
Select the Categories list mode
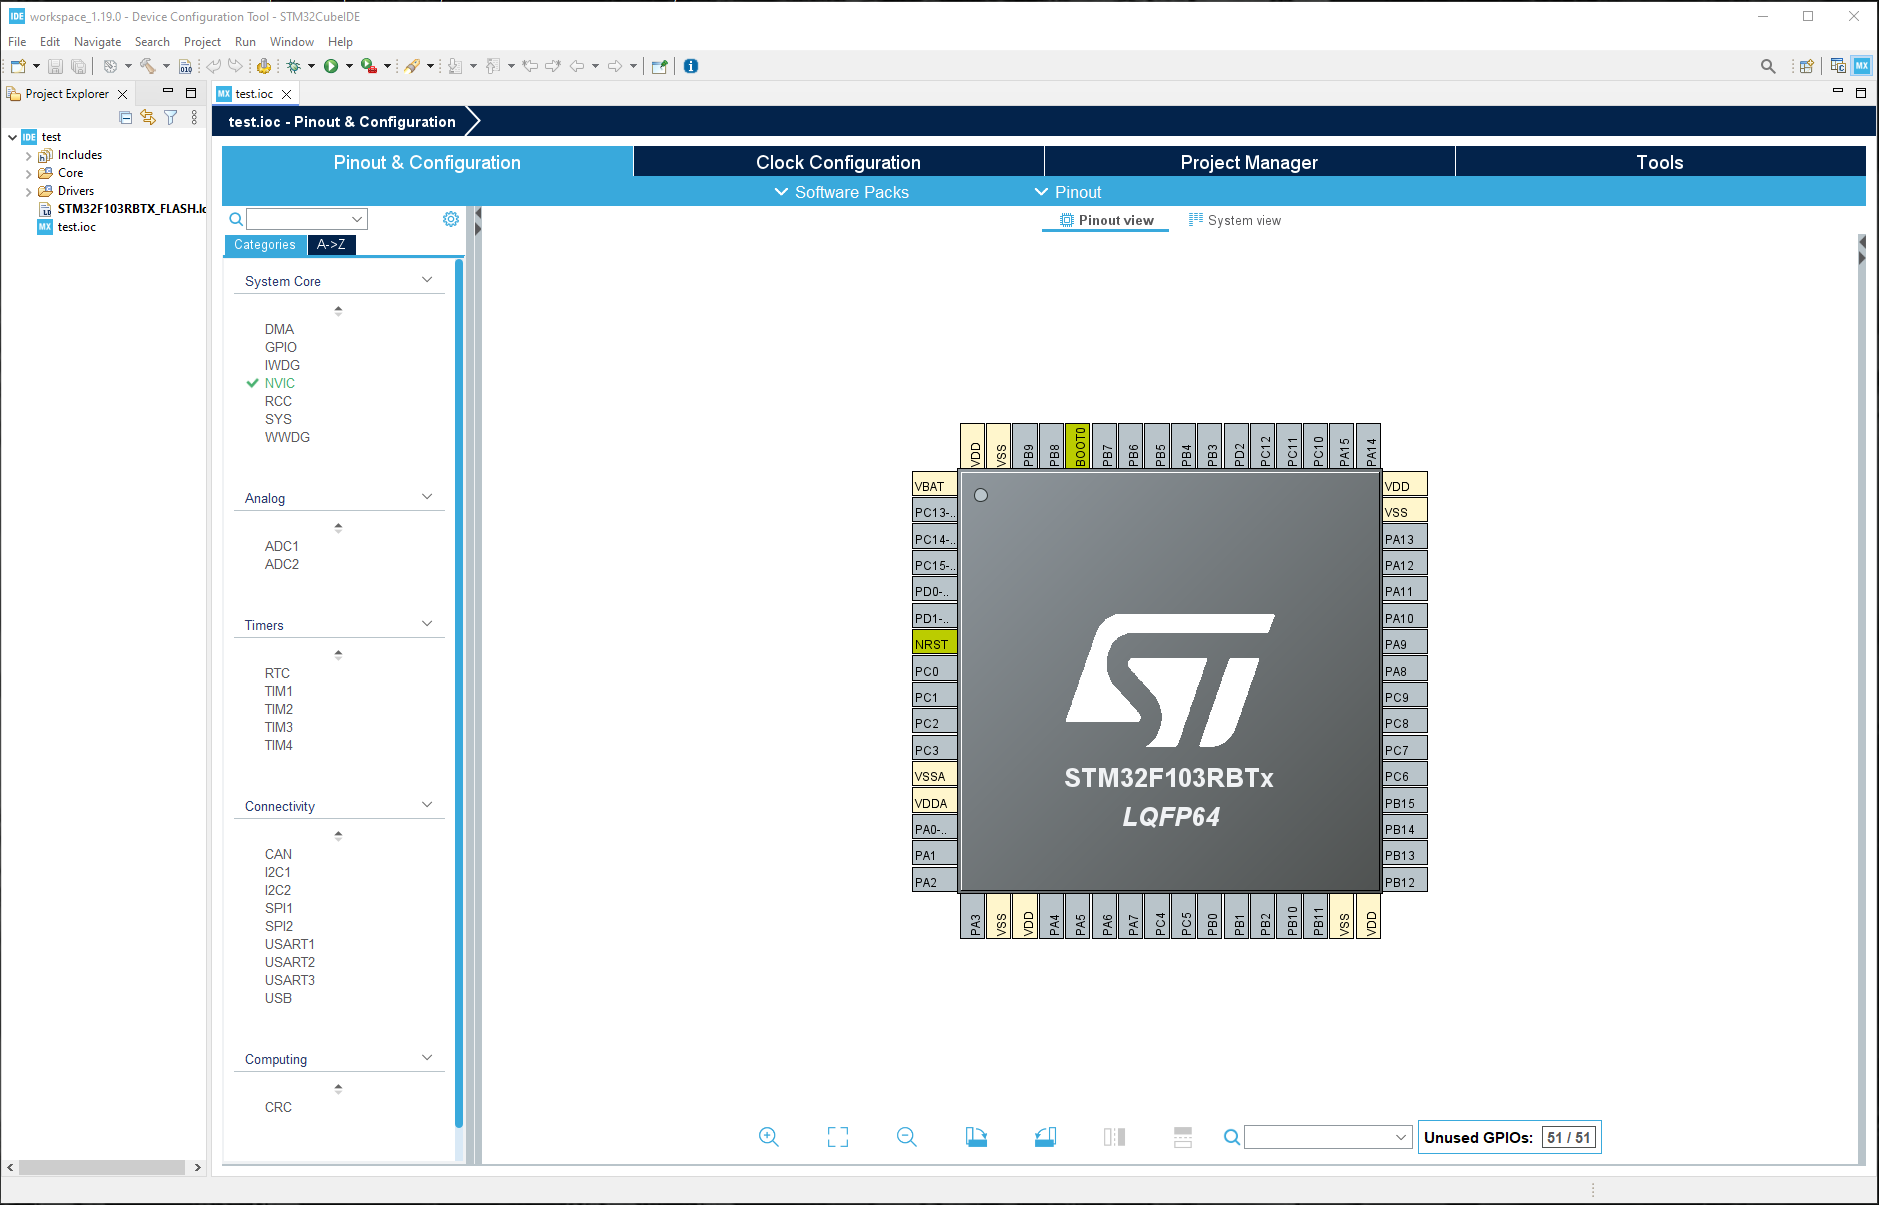[x=265, y=245]
